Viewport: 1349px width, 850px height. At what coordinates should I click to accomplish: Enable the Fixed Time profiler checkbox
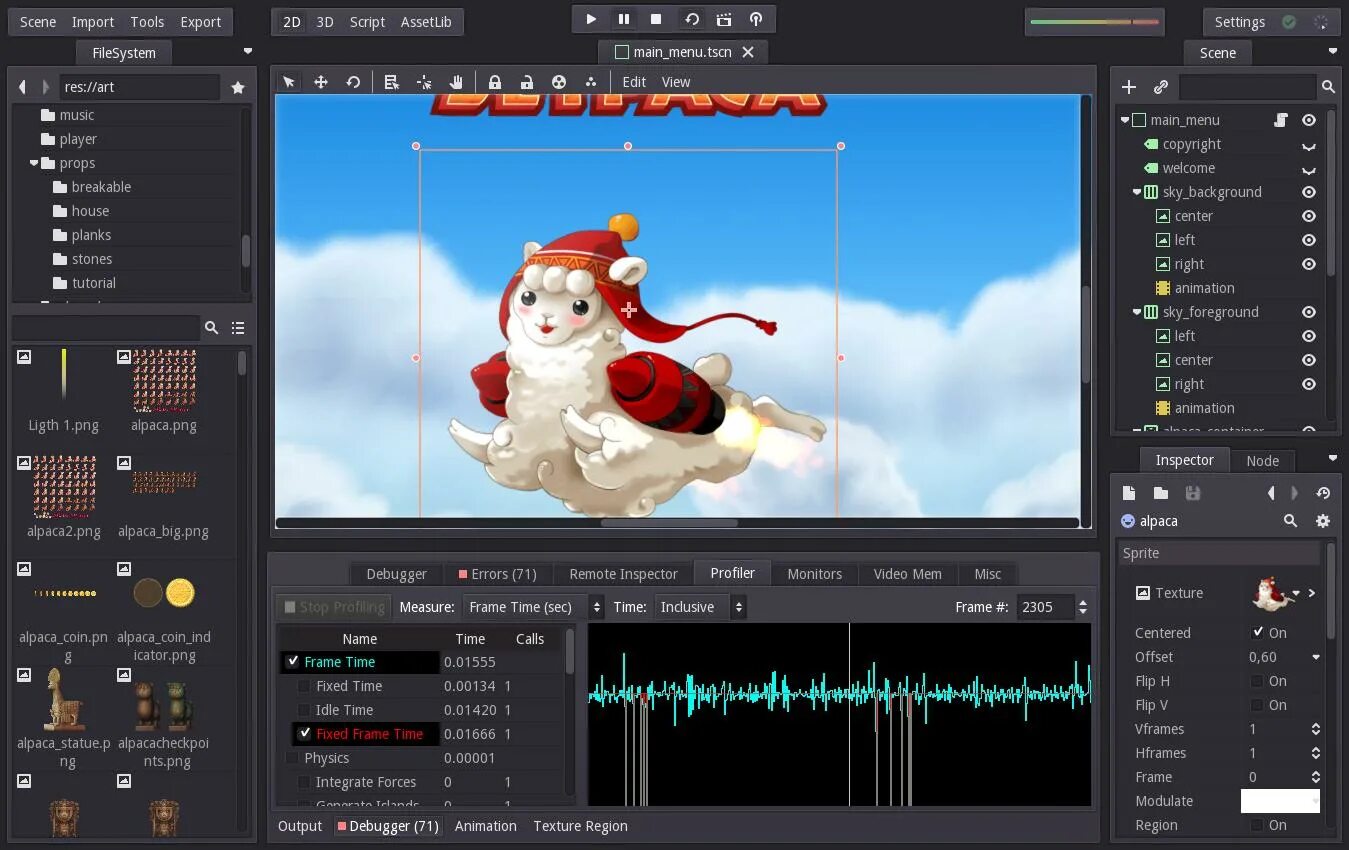[x=305, y=686]
